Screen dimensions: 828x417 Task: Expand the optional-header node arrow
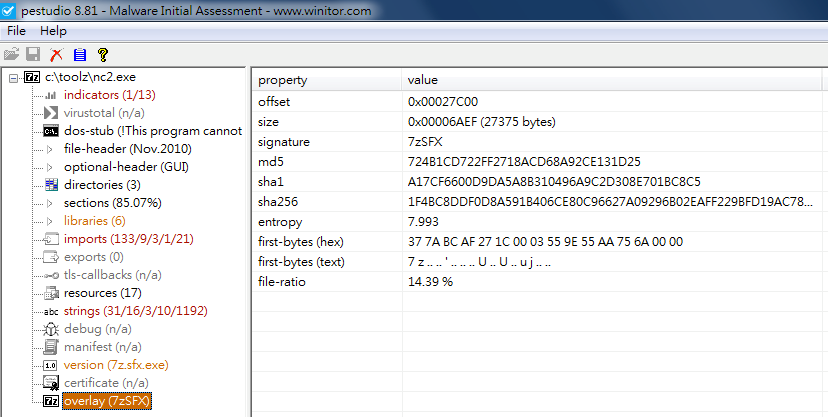click(x=50, y=167)
